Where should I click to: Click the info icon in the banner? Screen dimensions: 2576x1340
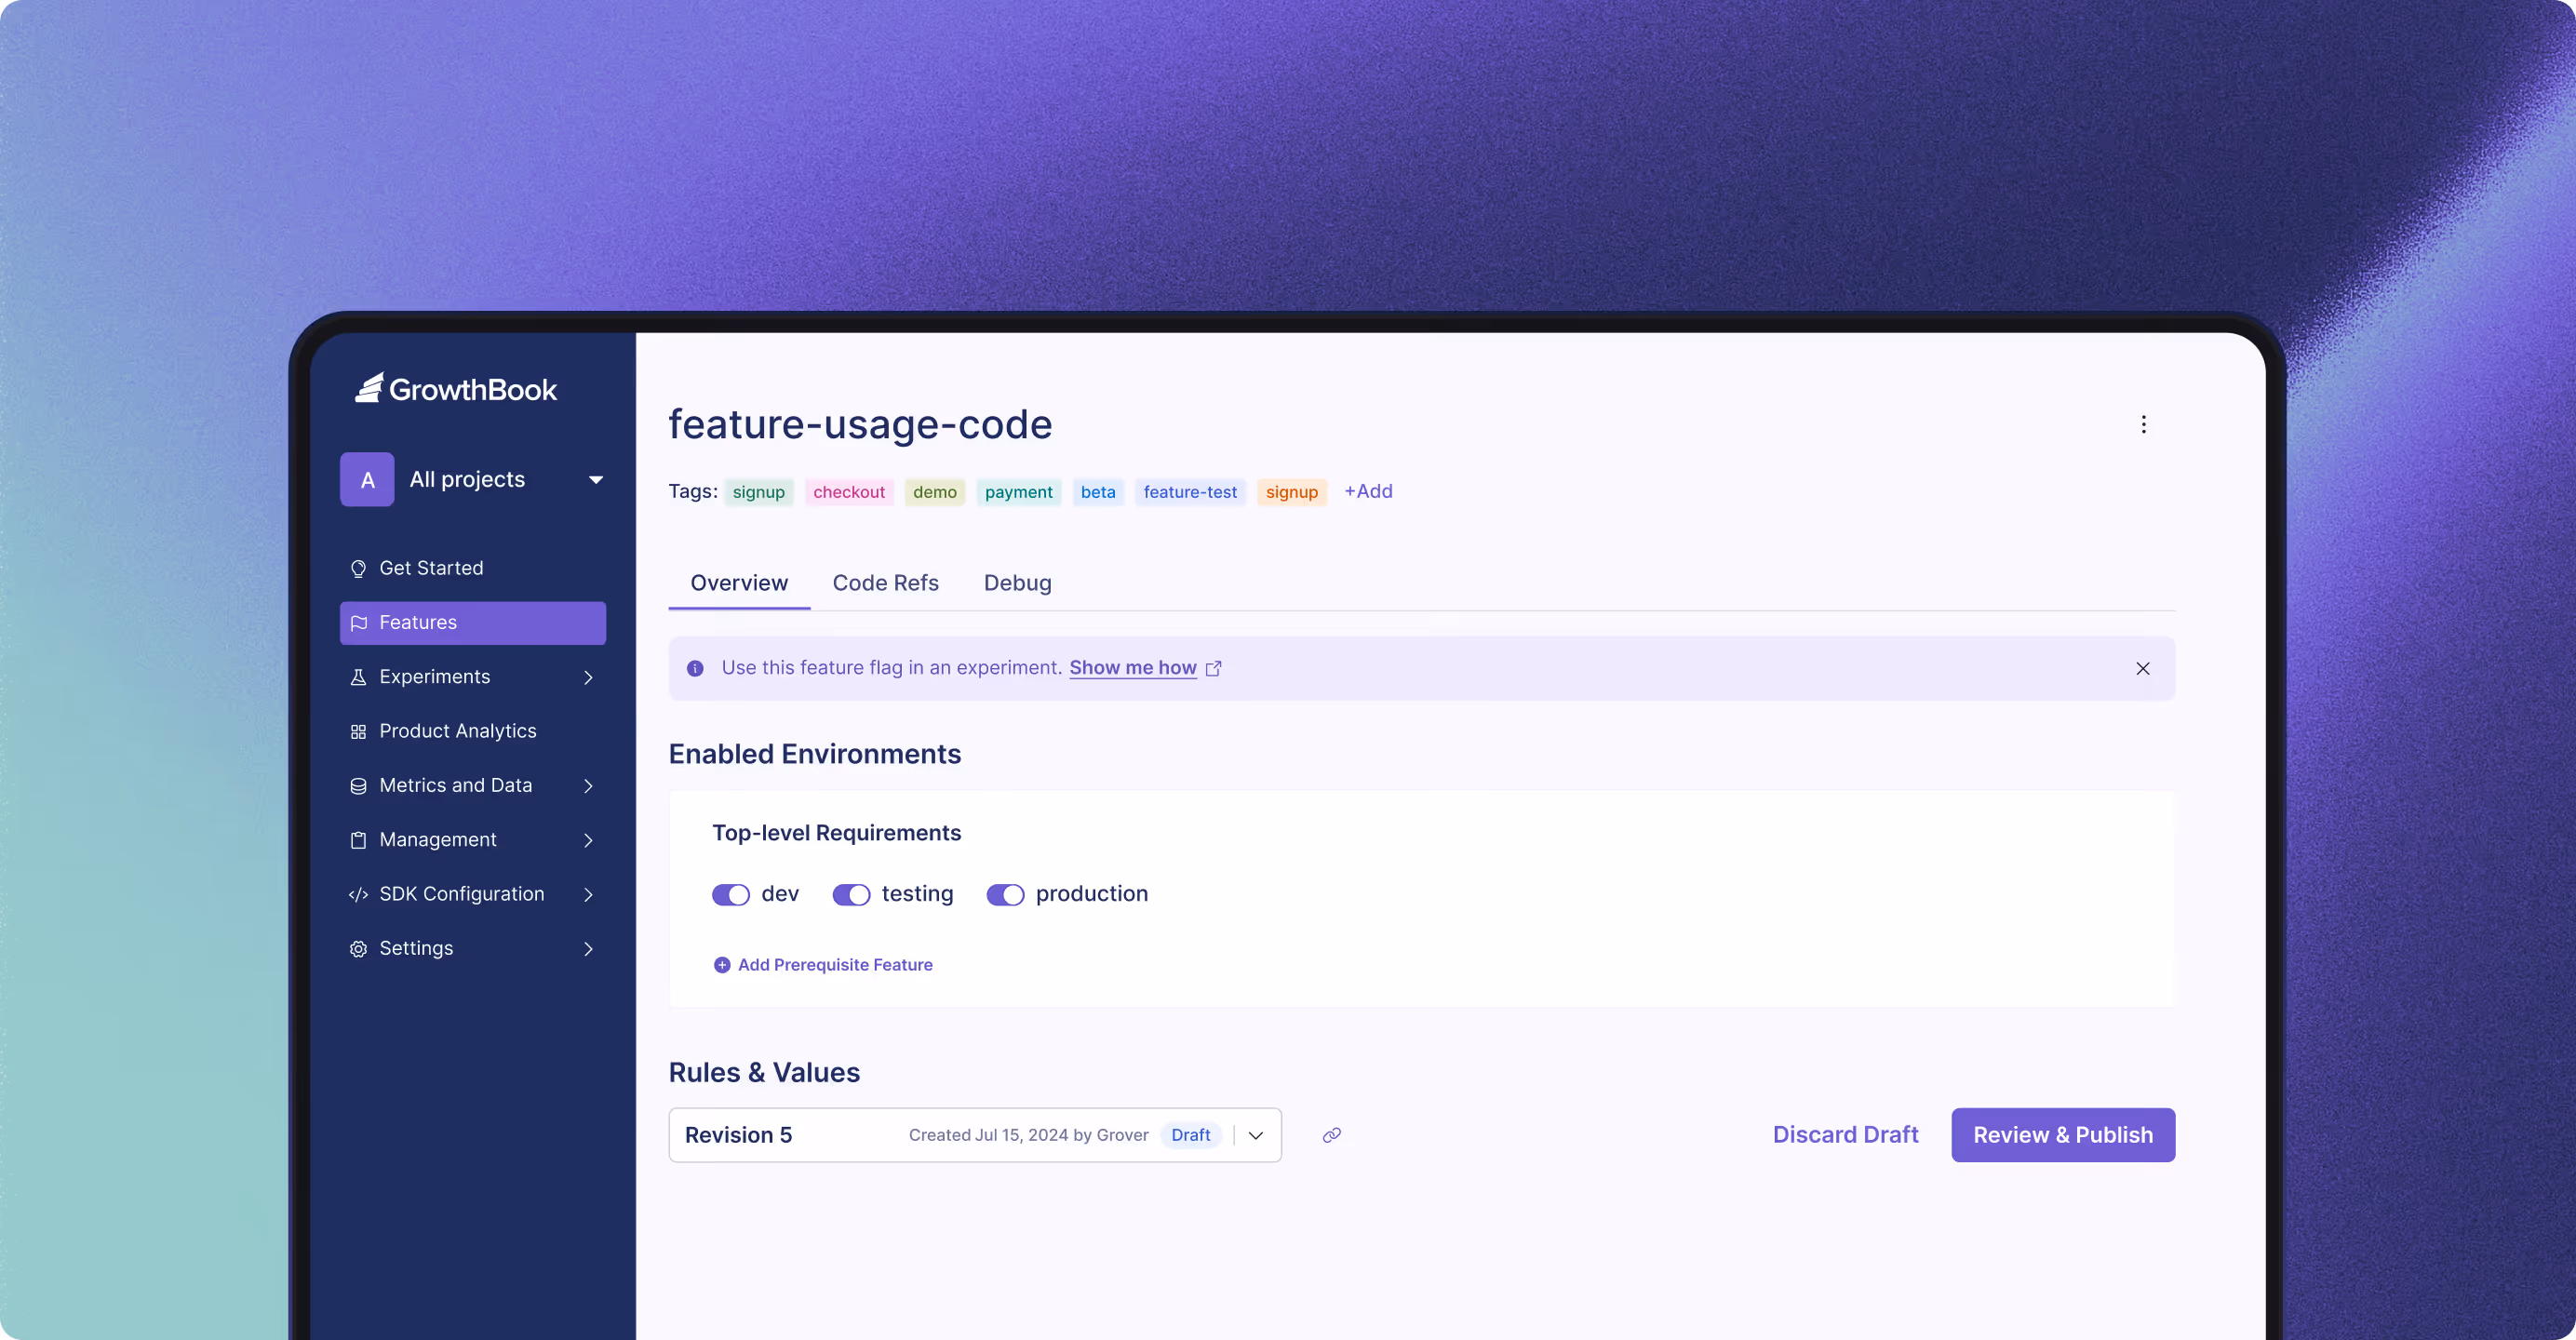pos(695,669)
